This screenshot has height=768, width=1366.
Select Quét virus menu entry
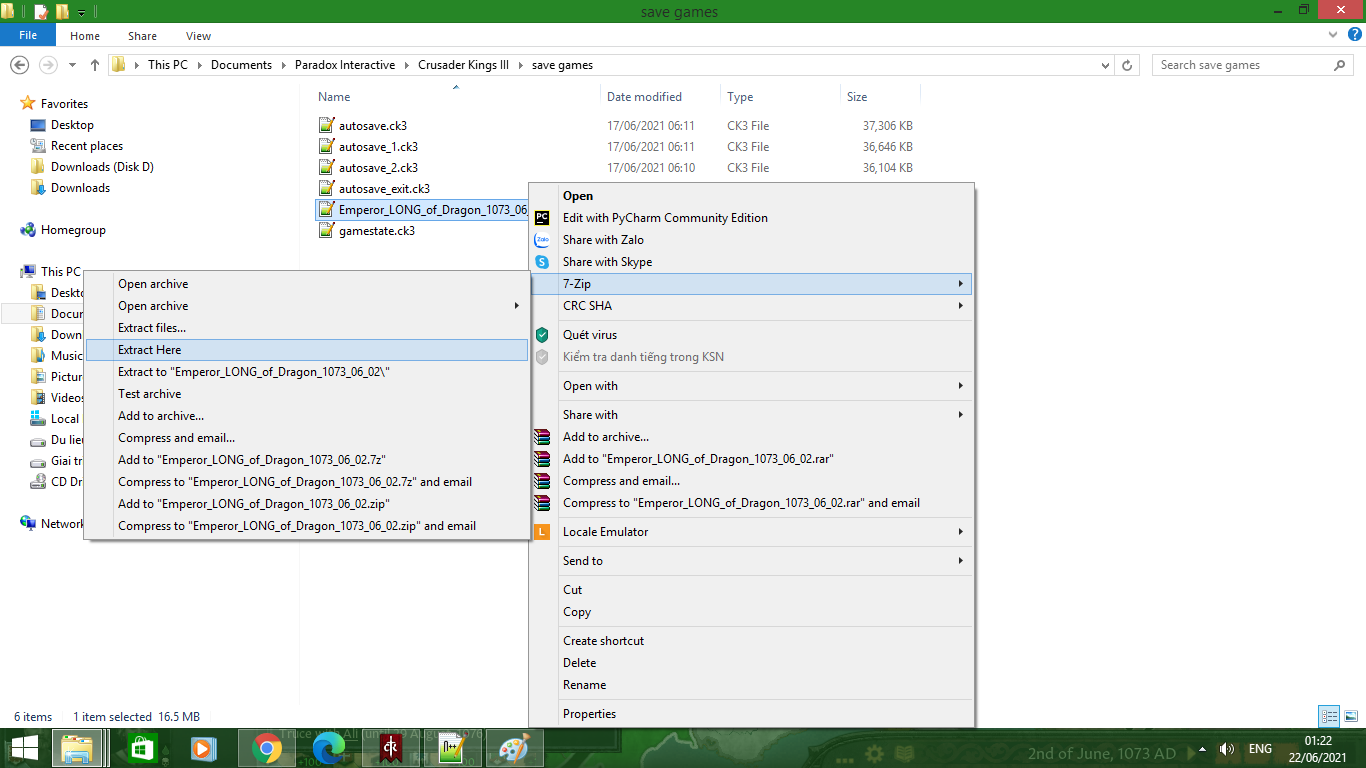[751, 335]
